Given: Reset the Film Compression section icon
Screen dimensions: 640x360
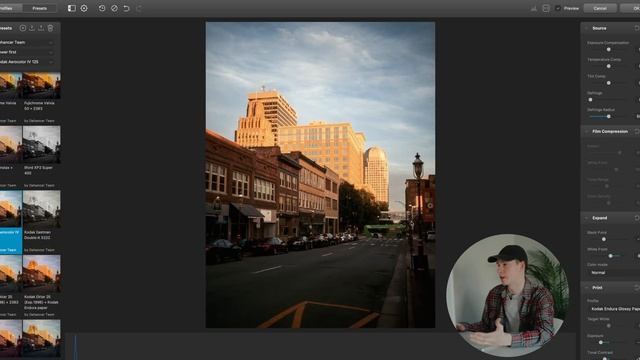Looking at the screenshot, I should point(636,131).
